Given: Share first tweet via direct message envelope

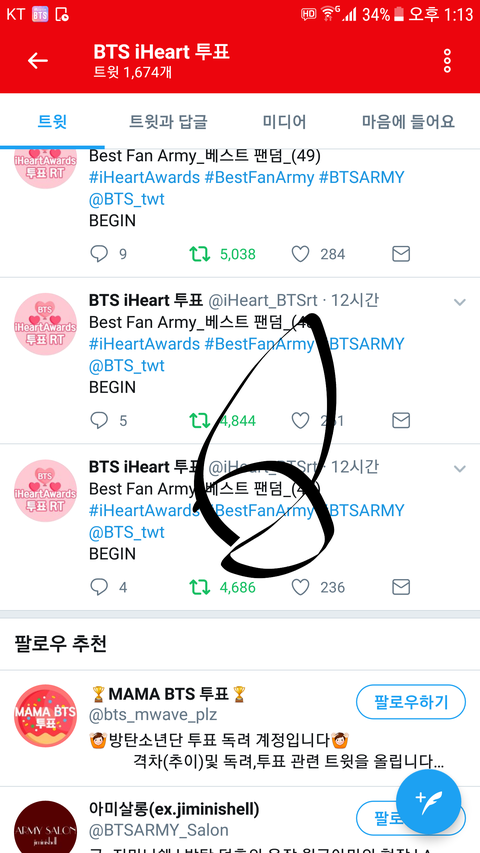Looking at the screenshot, I should click(x=401, y=254).
